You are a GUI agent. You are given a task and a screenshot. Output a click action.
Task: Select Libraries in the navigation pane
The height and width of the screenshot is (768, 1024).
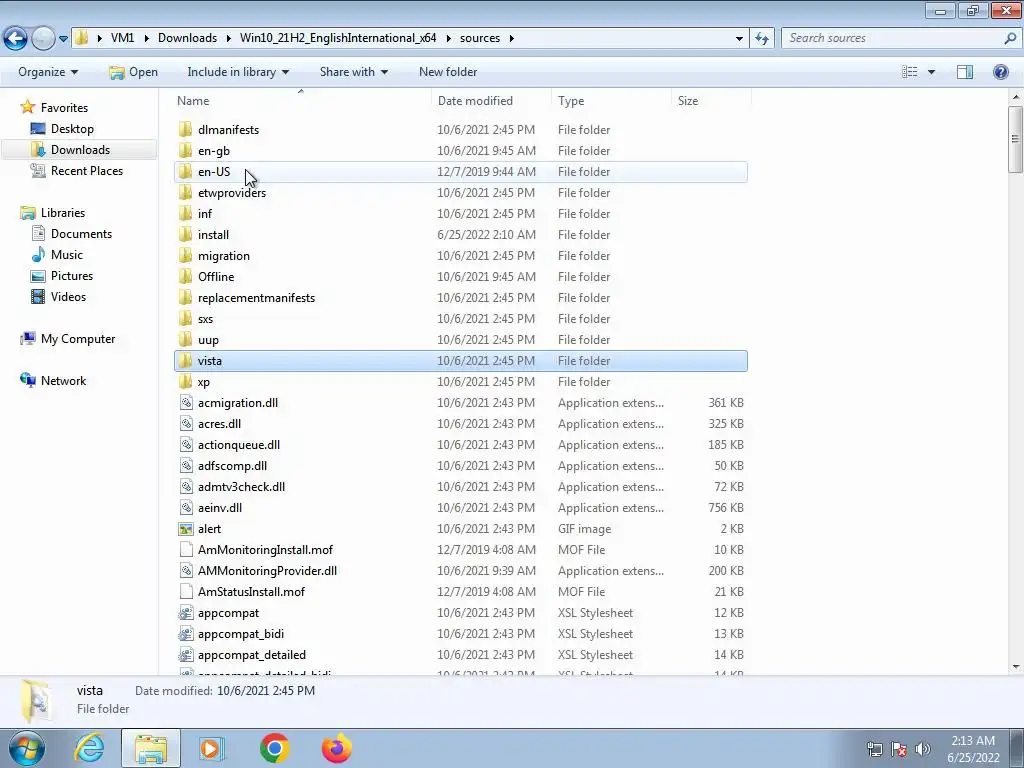pos(63,213)
